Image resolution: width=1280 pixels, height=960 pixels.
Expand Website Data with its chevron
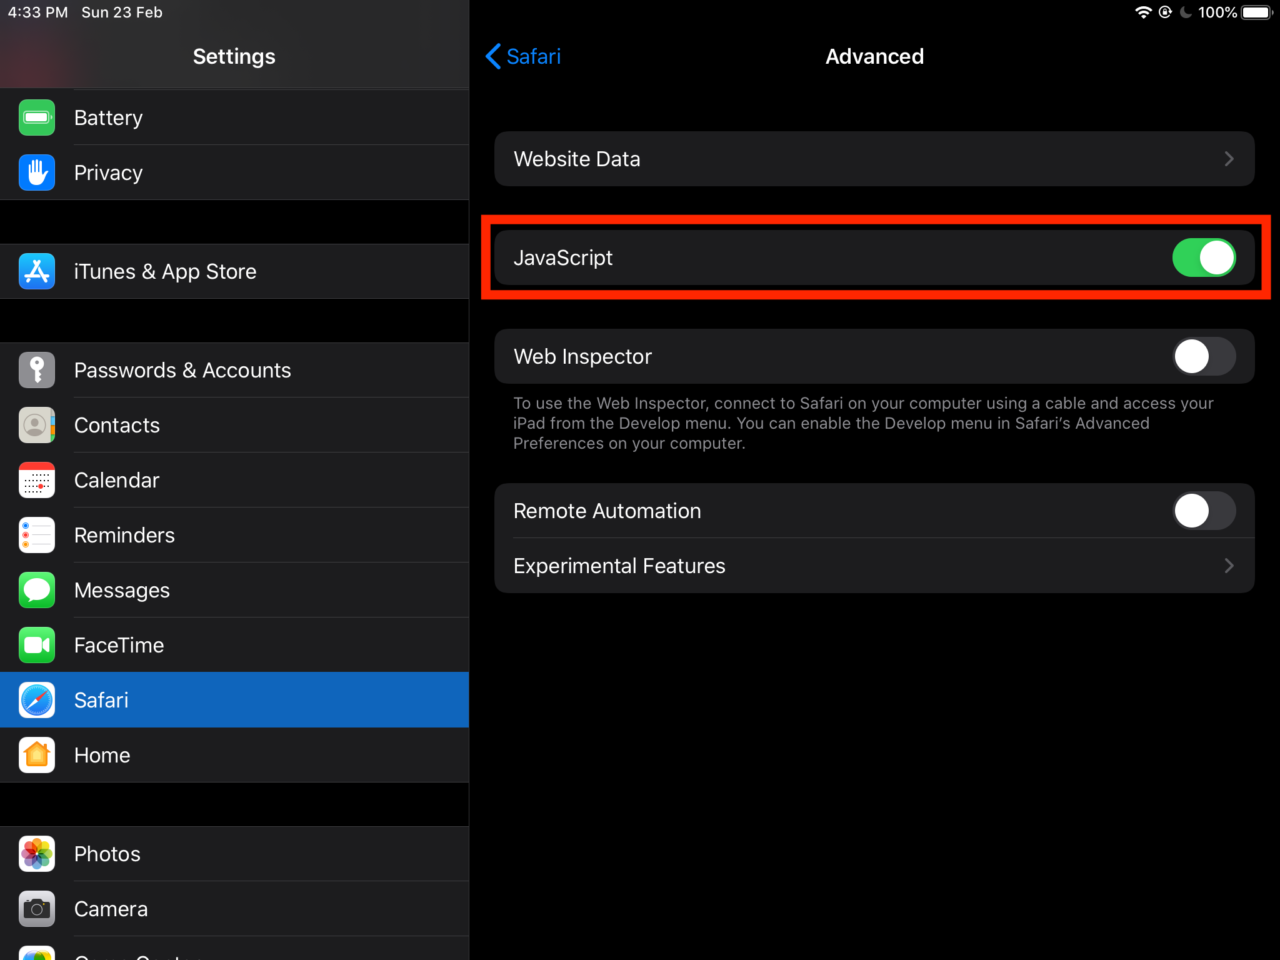click(1229, 159)
